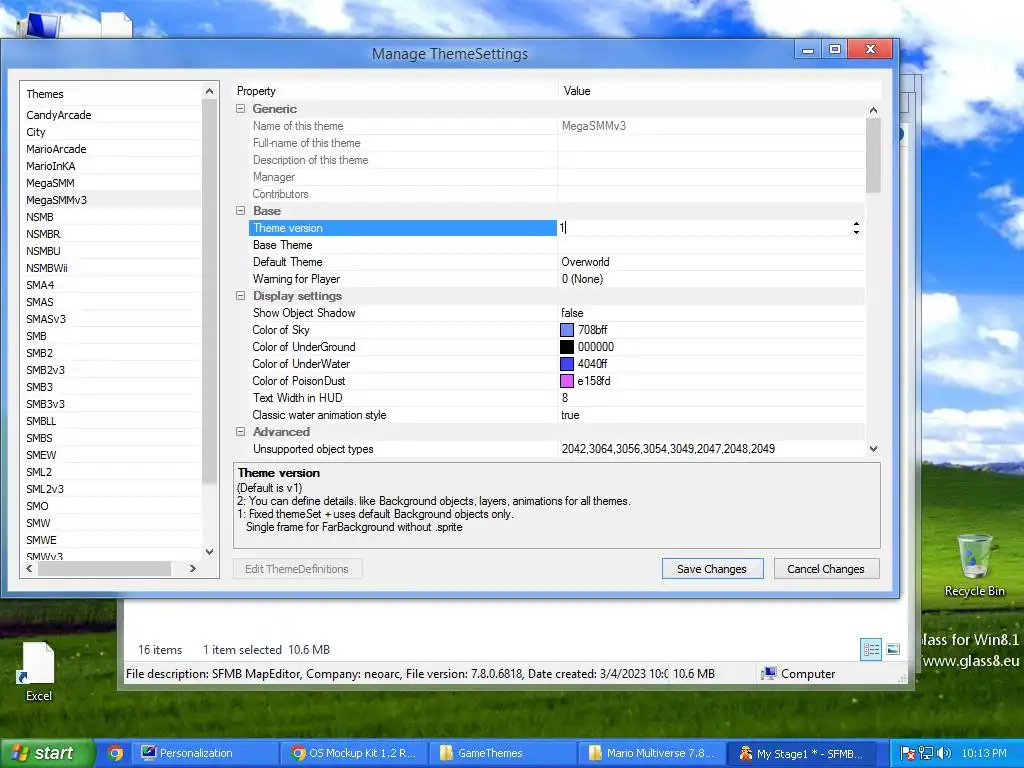This screenshot has height=768, width=1024.
Task: Open the Excel desktop shortcut
Action: pos(39,671)
